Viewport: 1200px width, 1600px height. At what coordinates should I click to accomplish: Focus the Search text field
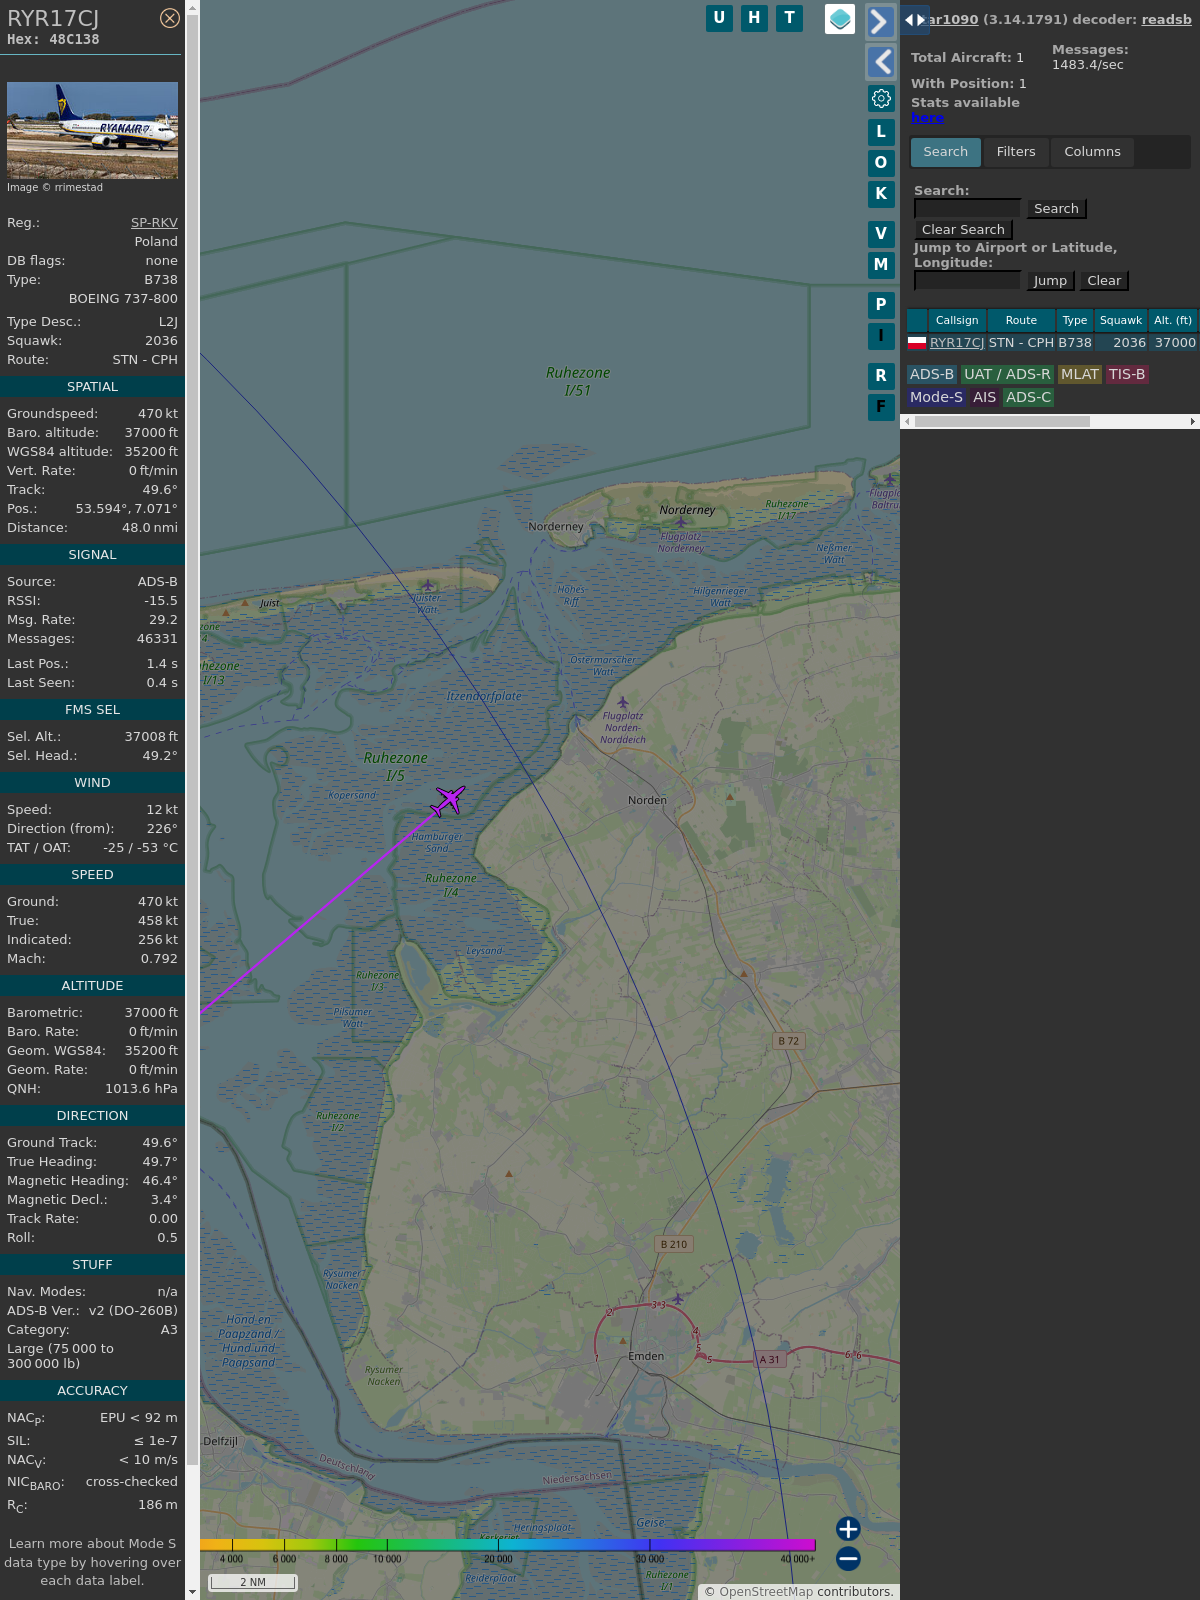[x=968, y=208]
